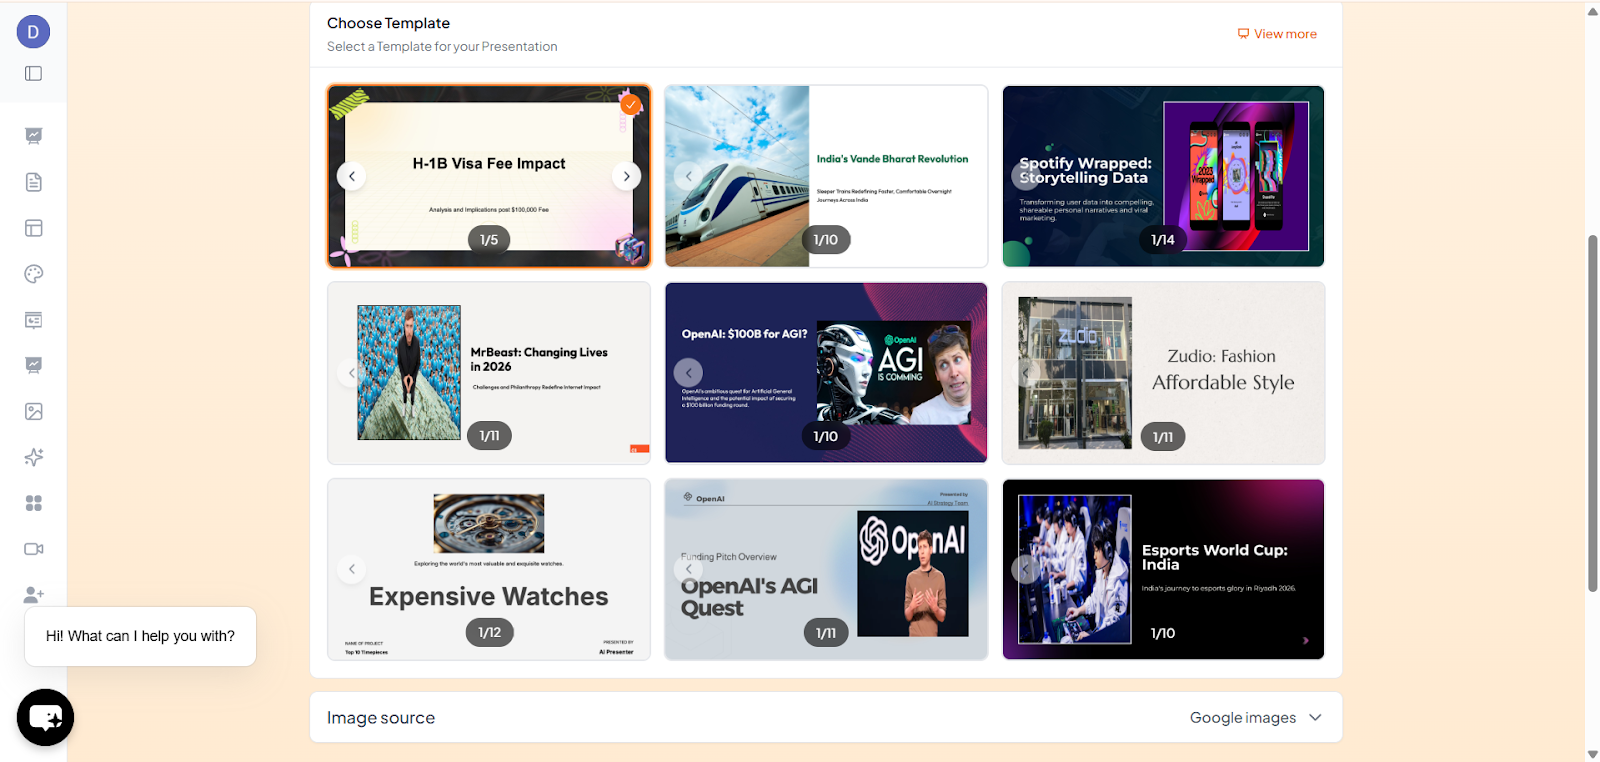Screen dimensions: 1600x762
Task: Open the add user icon in sidebar
Action: 33,594
